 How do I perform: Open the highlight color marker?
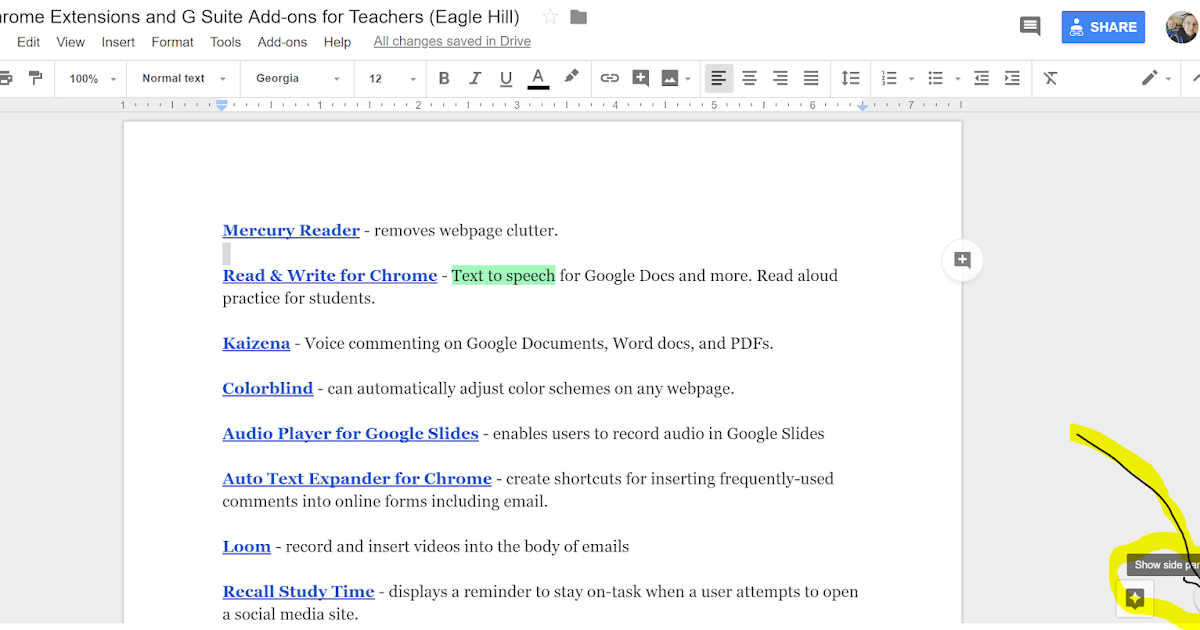[x=571, y=77]
